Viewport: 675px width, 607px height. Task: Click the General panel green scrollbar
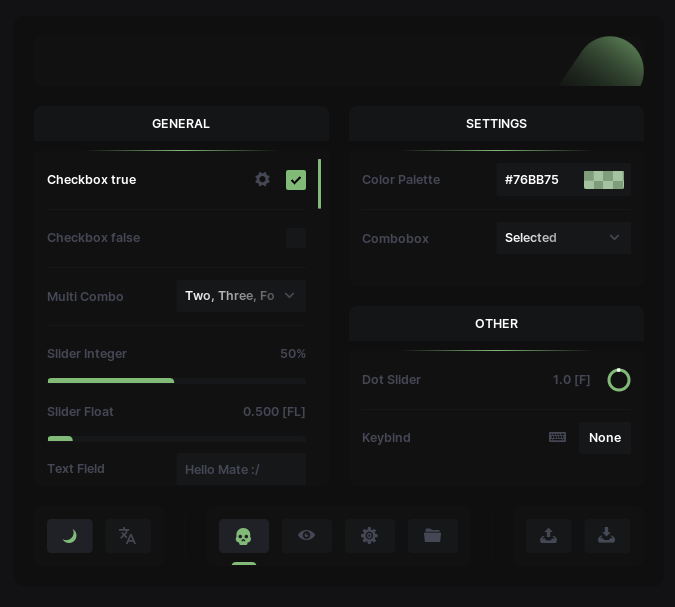(x=319, y=184)
